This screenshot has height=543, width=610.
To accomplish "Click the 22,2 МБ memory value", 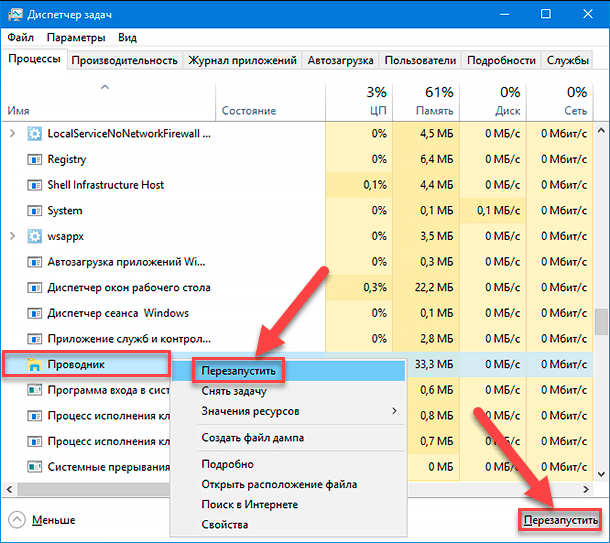I will pos(434,288).
